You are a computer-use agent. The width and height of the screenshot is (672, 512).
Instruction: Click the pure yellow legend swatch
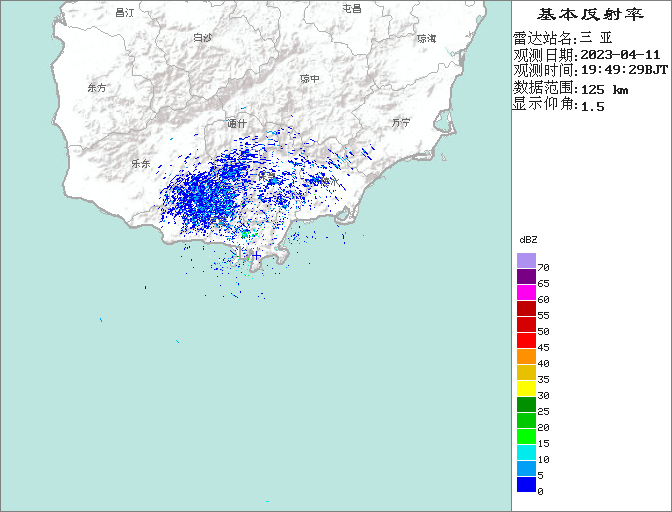(x=526, y=389)
